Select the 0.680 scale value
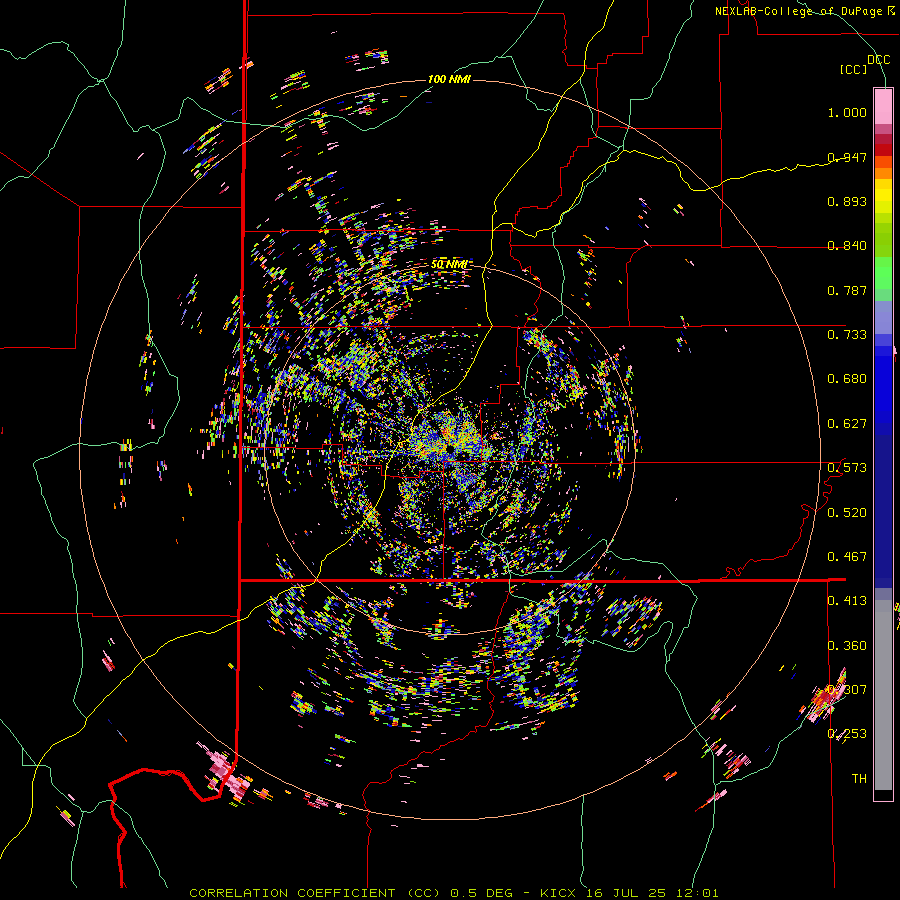 coord(847,379)
